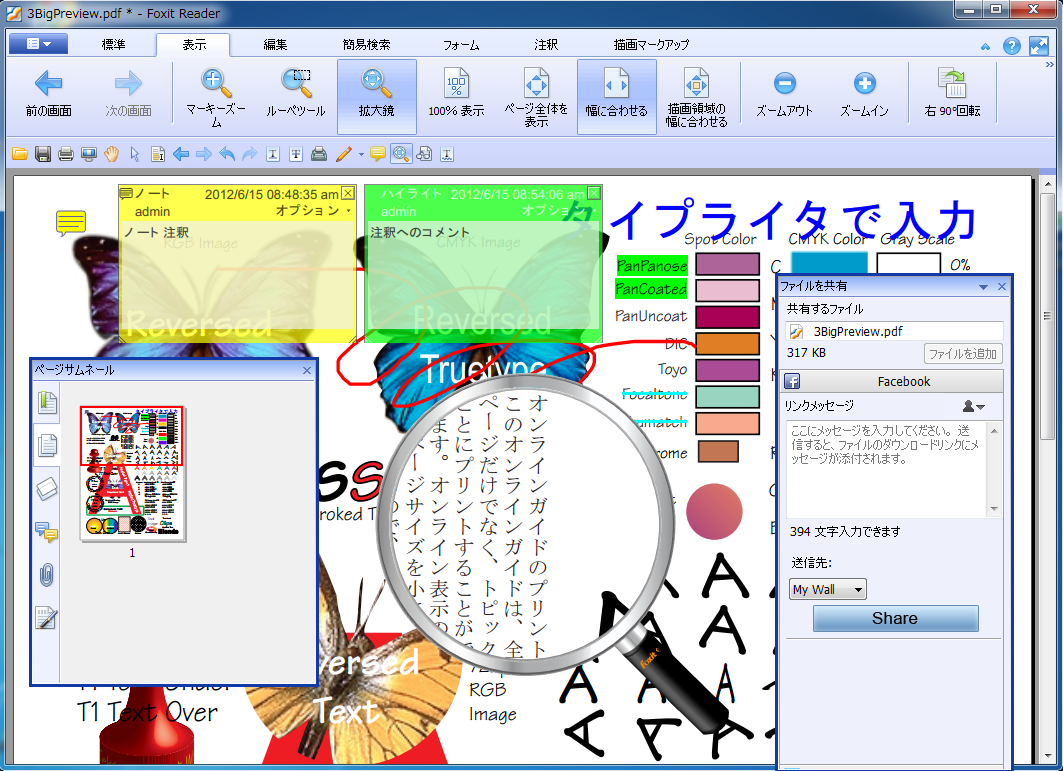
Task: Click the yellow note annotation icon on page
Action: point(71,223)
